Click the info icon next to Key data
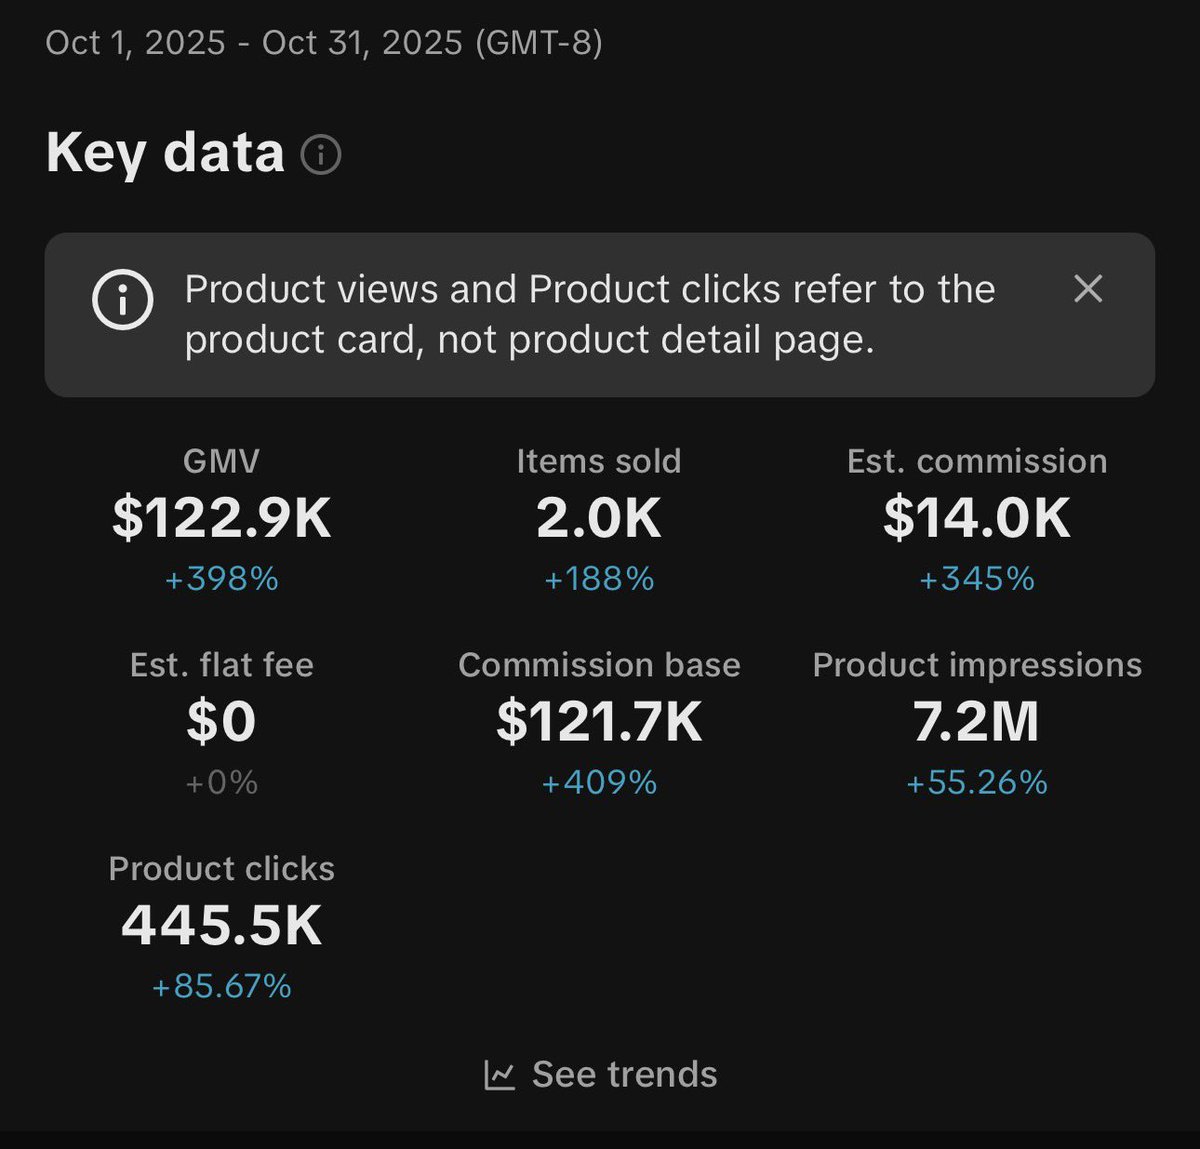This screenshot has height=1149, width=1200. coord(321,155)
